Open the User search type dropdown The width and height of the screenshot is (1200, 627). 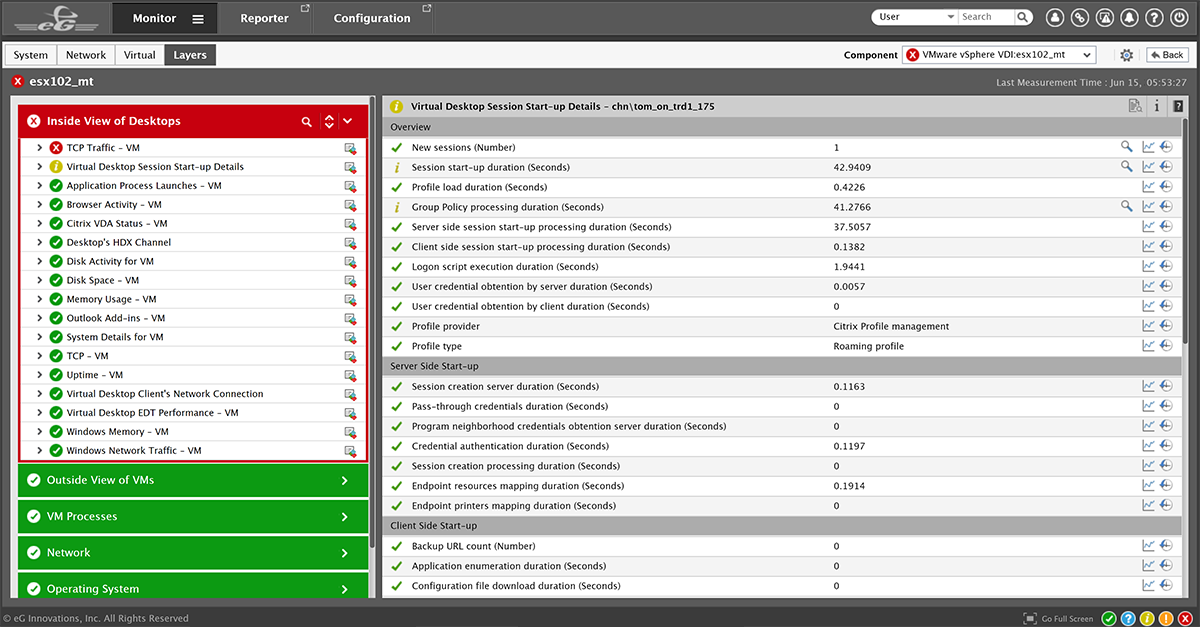tap(914, 17)
